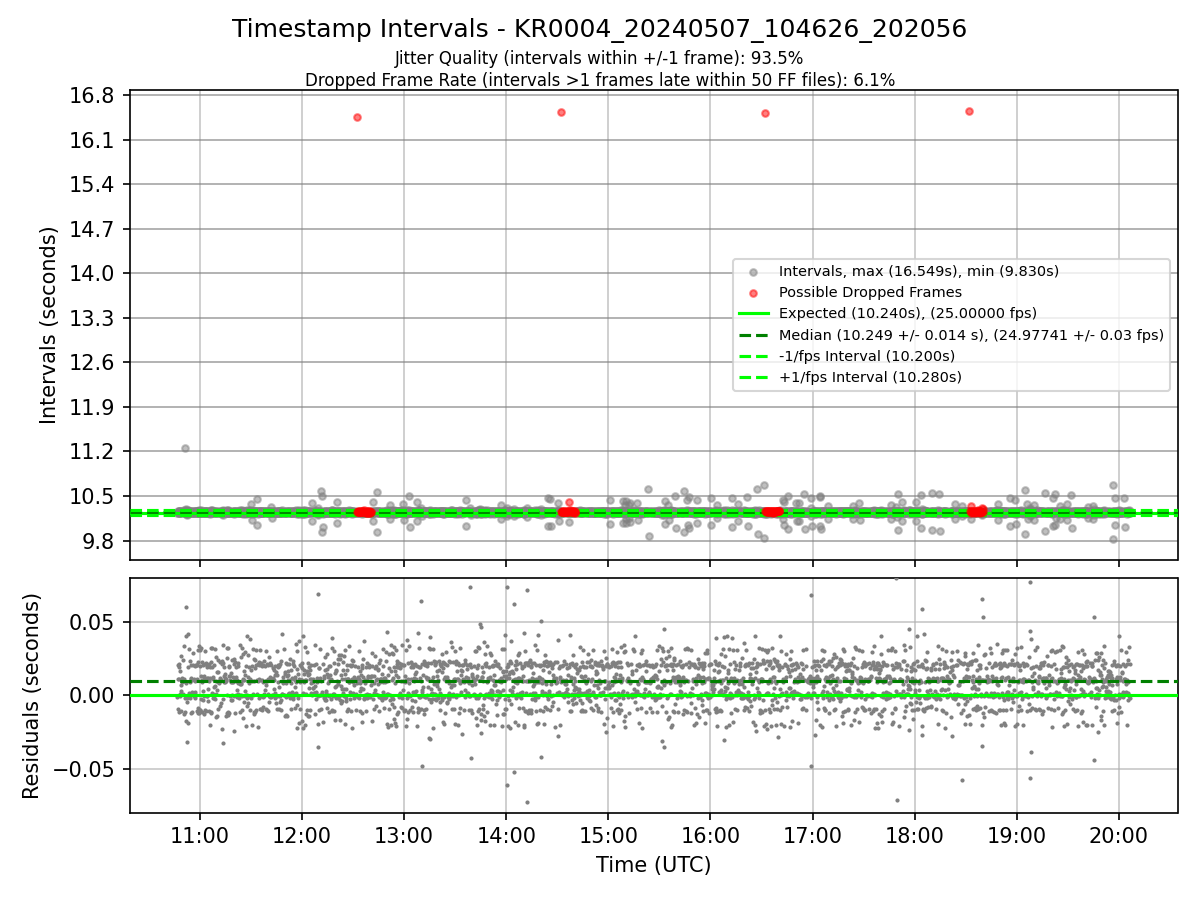Click the red dropped-frame point near 18:30 at top

[969, 111]
